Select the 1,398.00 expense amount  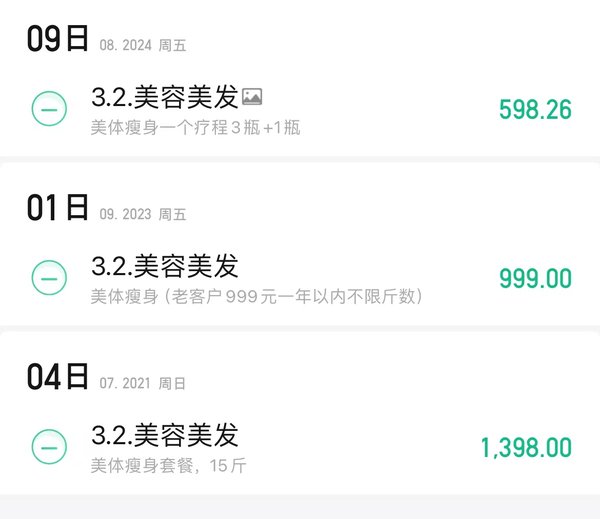click(x=526, y=447)
